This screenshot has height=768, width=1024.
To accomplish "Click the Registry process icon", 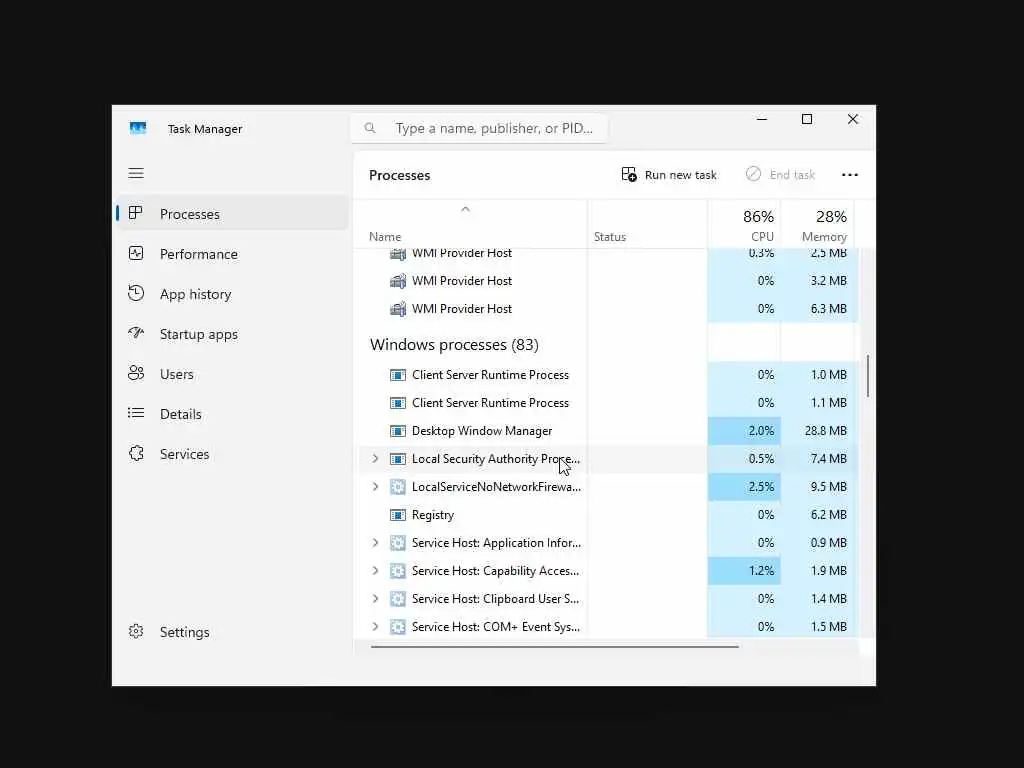I will pos(398,515).
